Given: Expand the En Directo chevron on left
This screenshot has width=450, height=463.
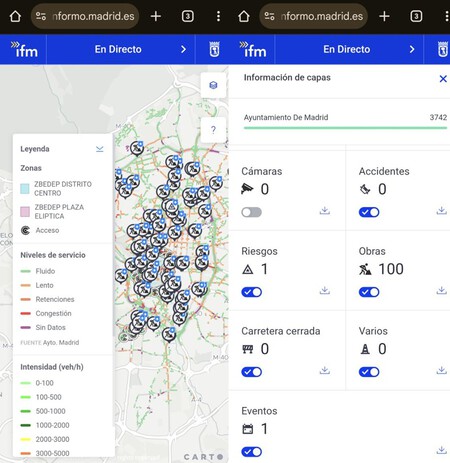Looking at the screenshot, I should click(x=183, y=50).
